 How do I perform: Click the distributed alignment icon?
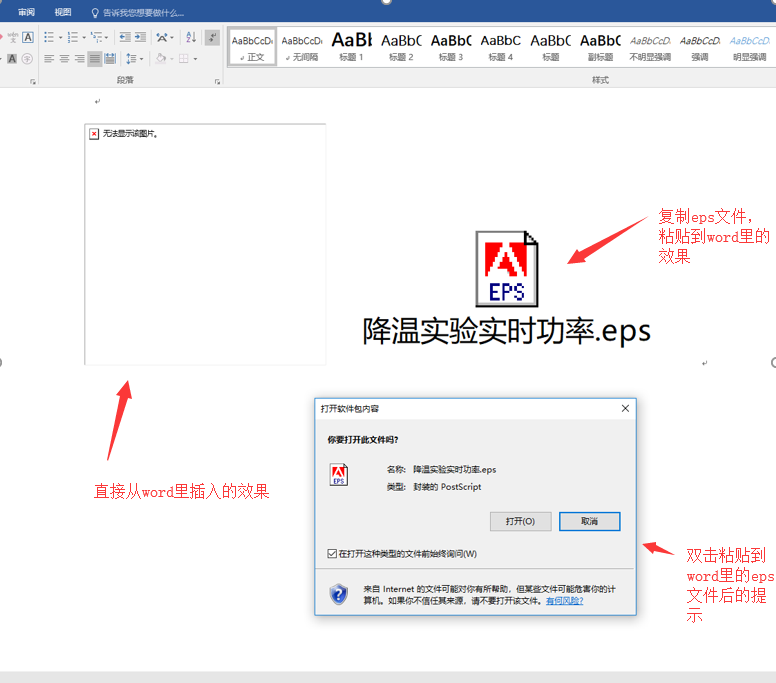(x=110, y=59)
